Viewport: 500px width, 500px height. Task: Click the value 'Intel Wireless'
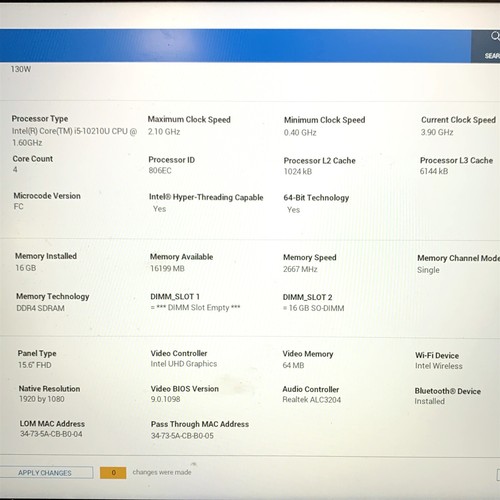[x=439, y=366]
